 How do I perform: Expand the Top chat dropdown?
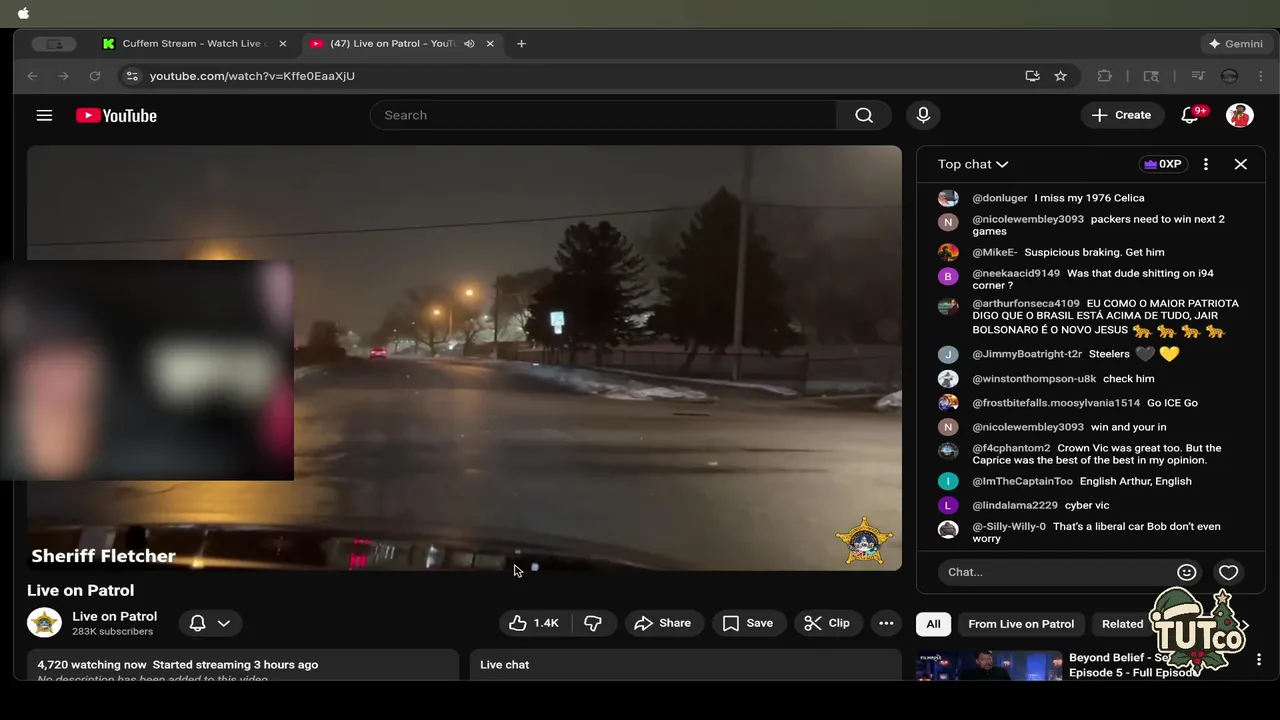point(973,164)
